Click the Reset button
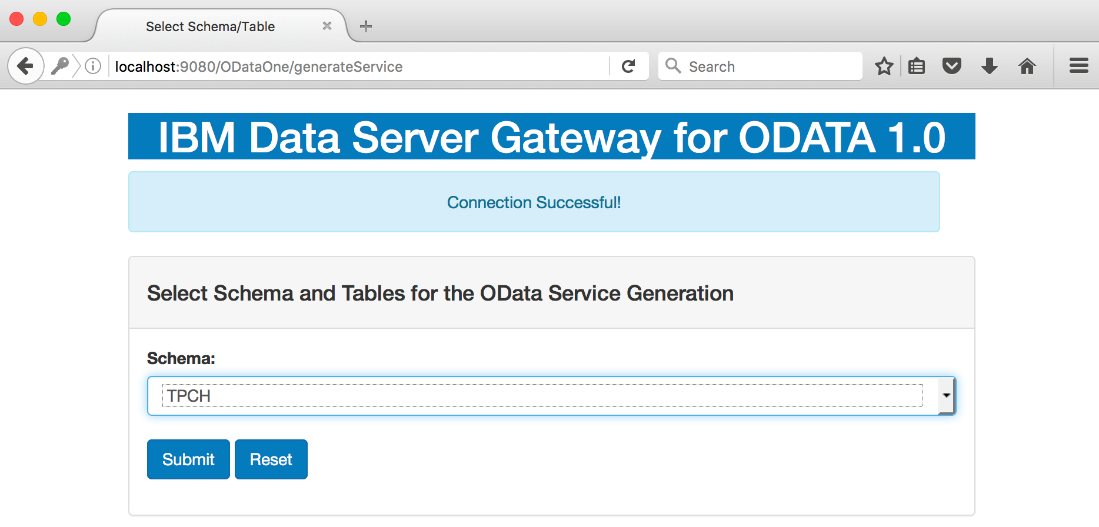 pyautogui.click(x=271, y=459)
